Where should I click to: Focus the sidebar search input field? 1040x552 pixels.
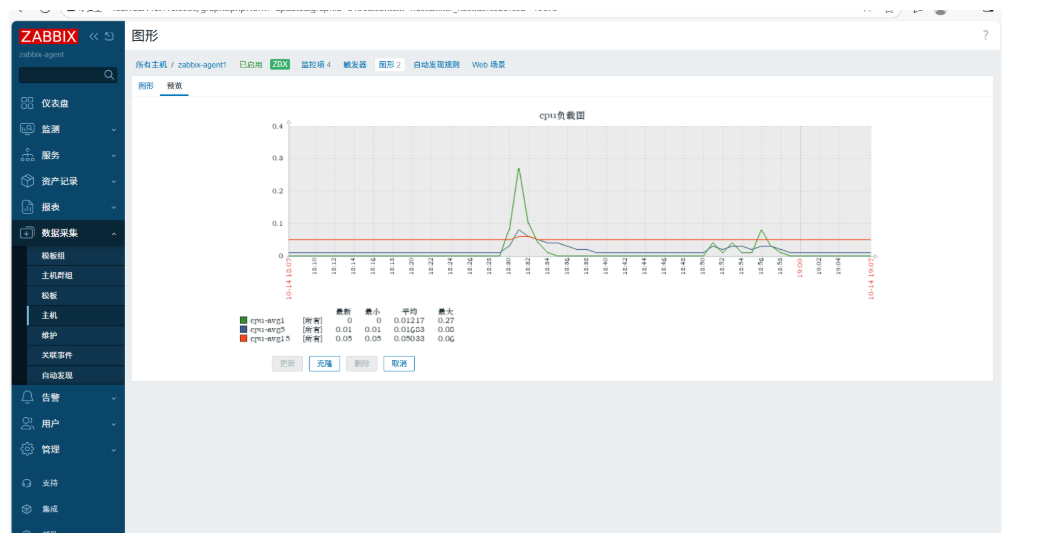click(68, 75)
